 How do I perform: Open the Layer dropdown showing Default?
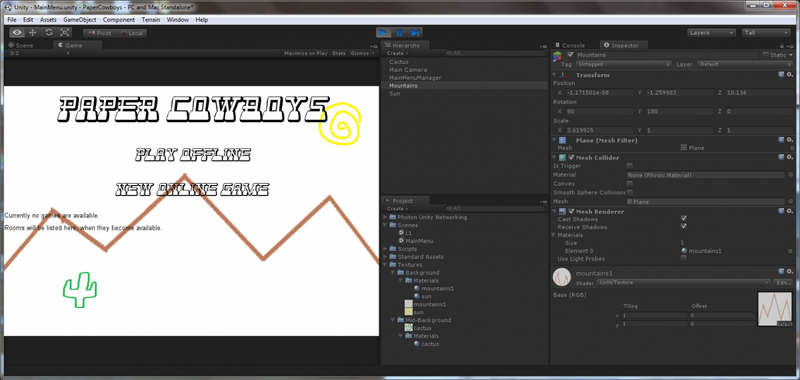click(x=744, y=64)
